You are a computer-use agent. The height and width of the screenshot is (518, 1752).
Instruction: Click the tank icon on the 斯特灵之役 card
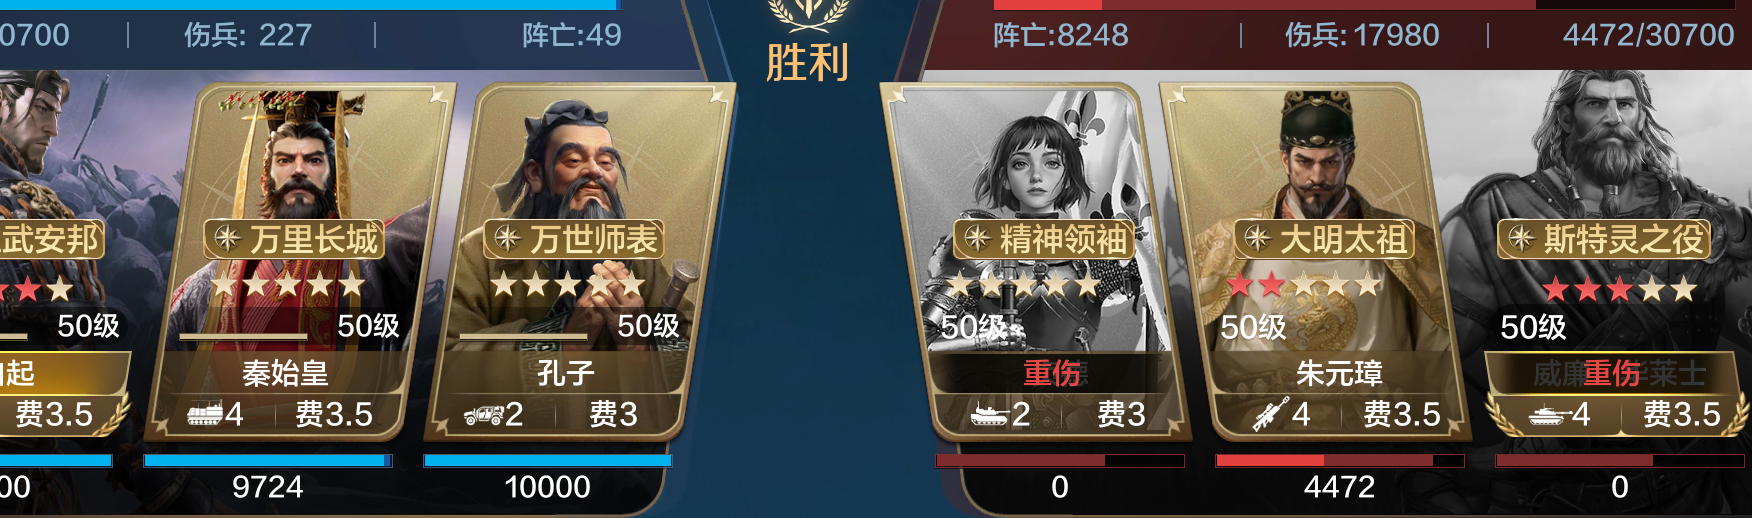tap(1549, 414)
